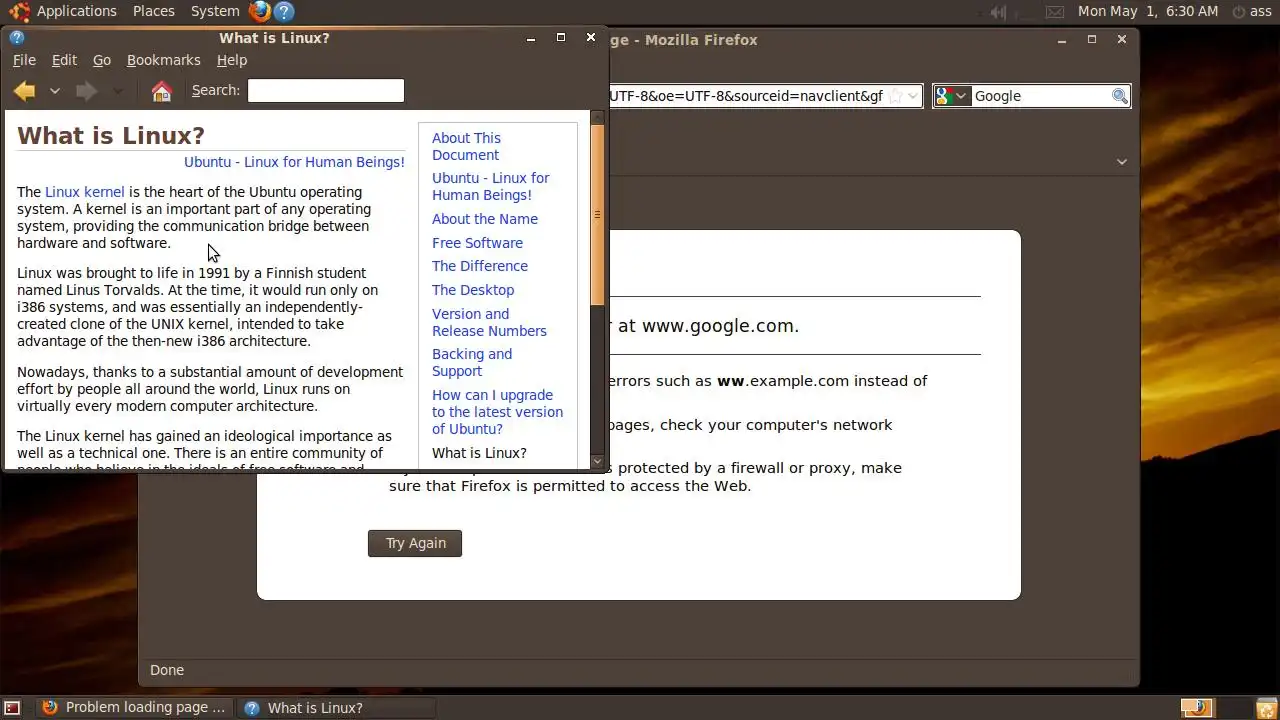Open the Edit menu in the help window
The image size is (1280, 720).
click(64, 60)
